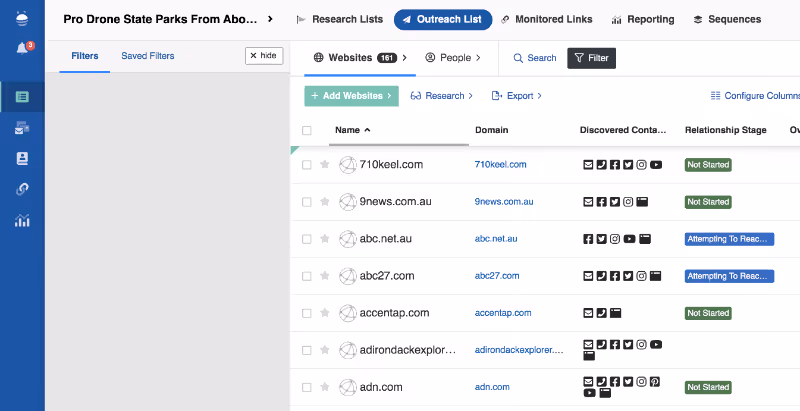800x411 pixels.
Task: Click Facebook icon in abc.net.au row
Action: (x=588, y=239)
